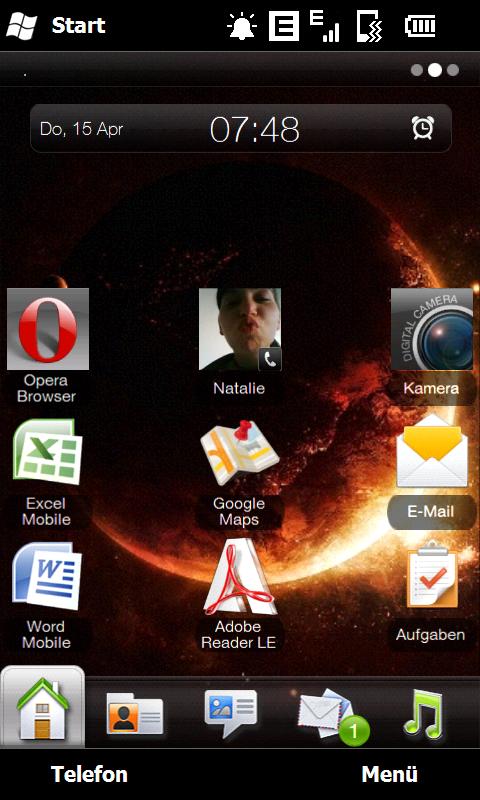Tap the 07:48 clock display
Image resolution: width=480 pixels, height=800 pixels.
click(x=255, y=129)
